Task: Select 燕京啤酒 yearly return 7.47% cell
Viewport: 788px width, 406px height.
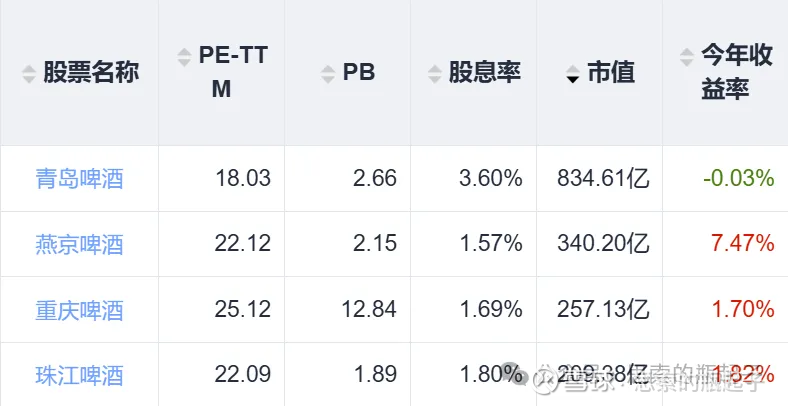Action: tap(738, 244)
